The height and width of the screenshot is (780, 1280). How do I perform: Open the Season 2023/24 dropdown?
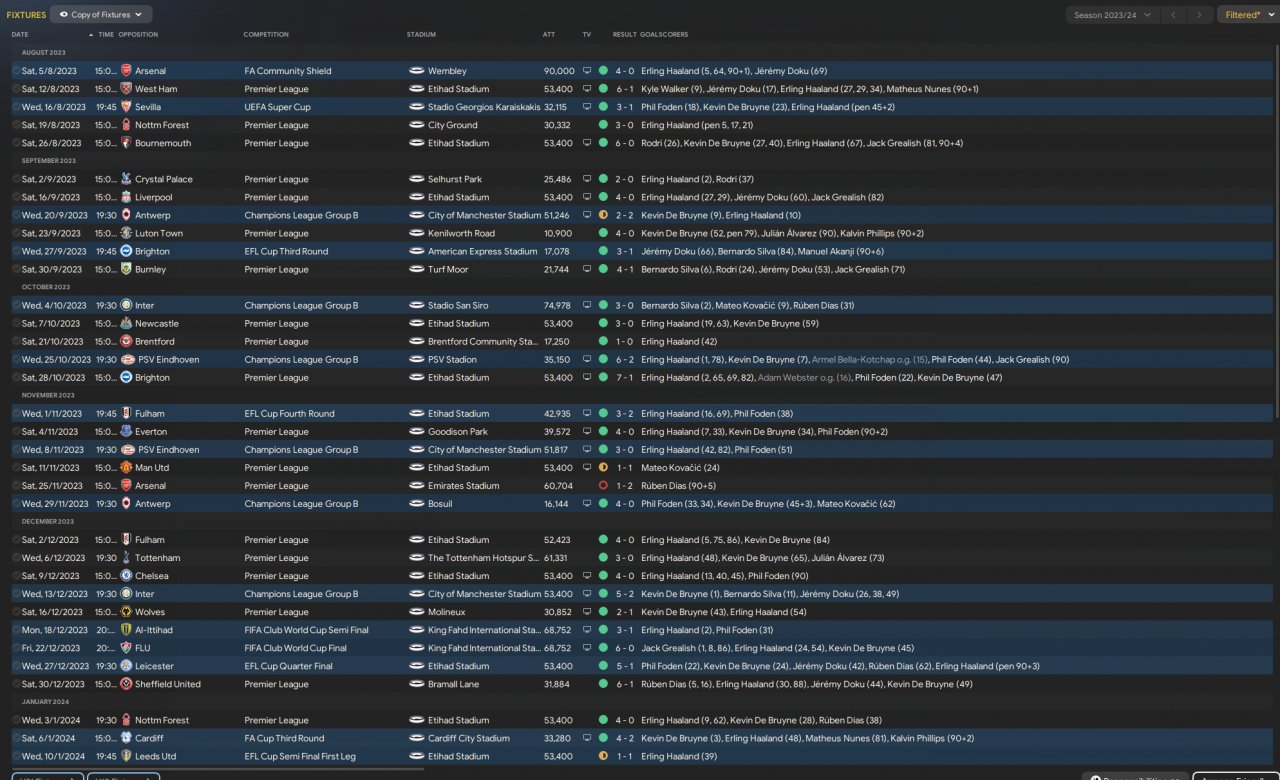click(x=1110, y=15)
